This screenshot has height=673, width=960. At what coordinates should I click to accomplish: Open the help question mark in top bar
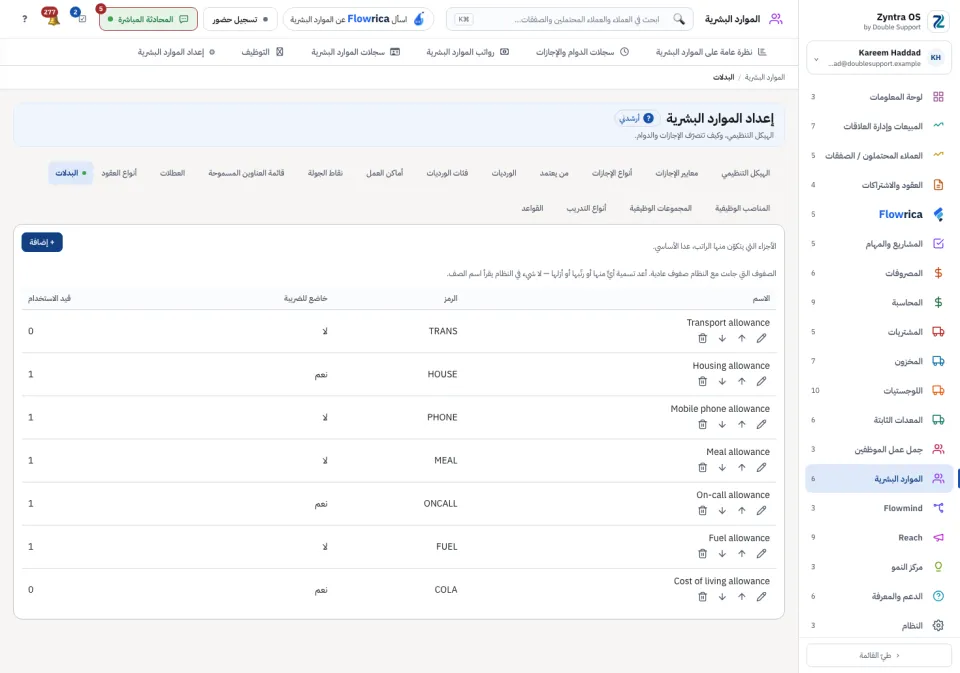point(24,19)
